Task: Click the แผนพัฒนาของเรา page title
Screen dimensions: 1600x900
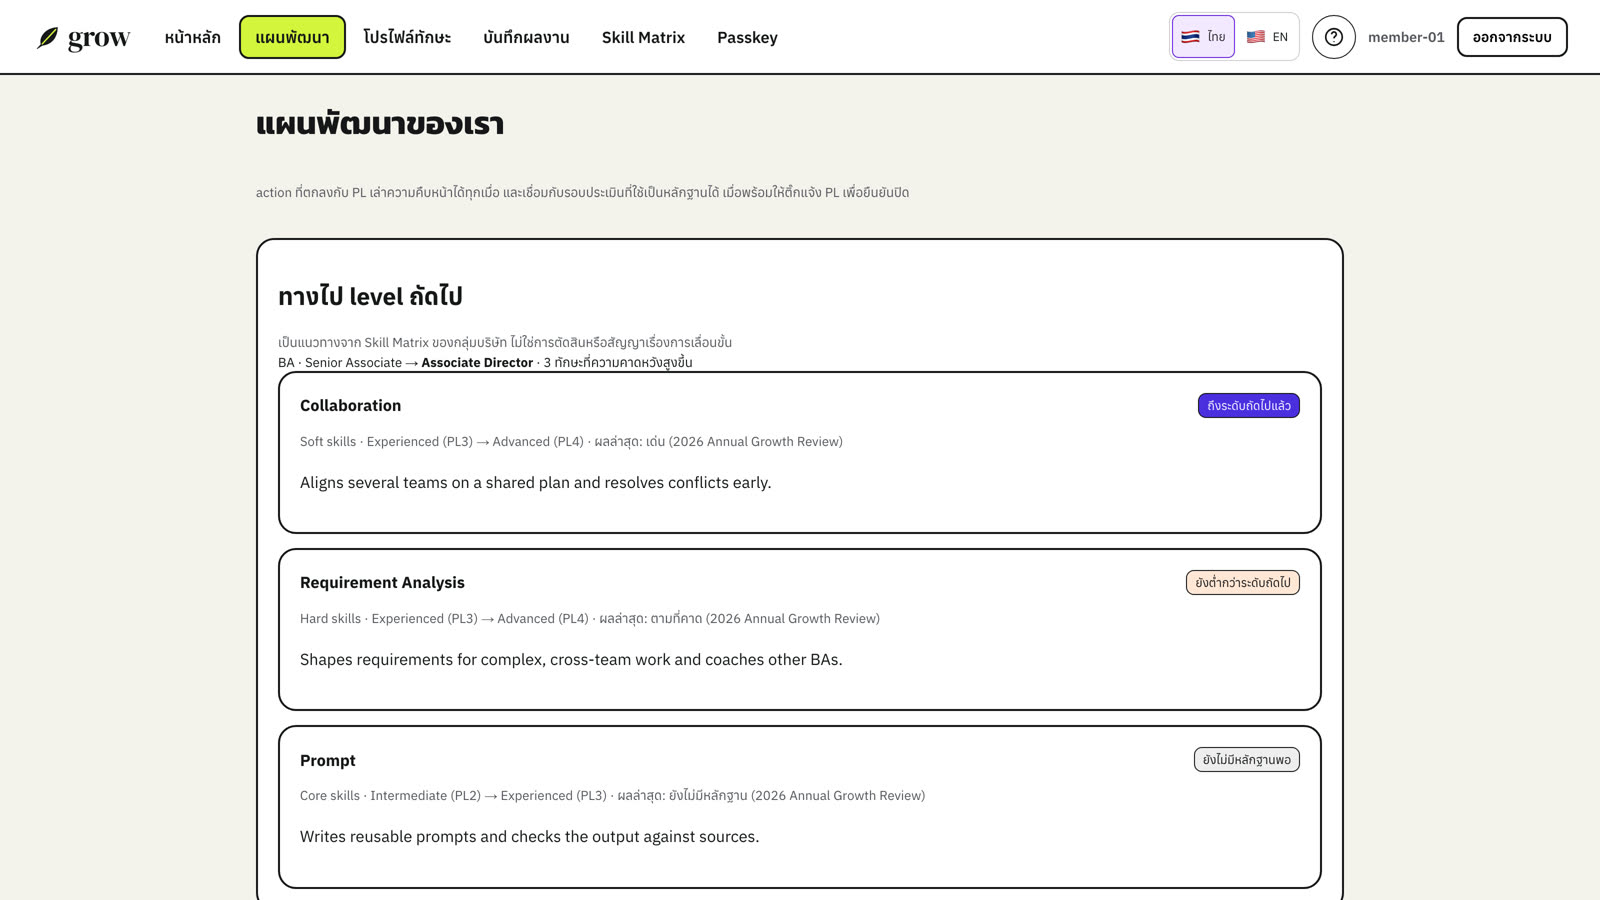Action: (x=380, y=124)
